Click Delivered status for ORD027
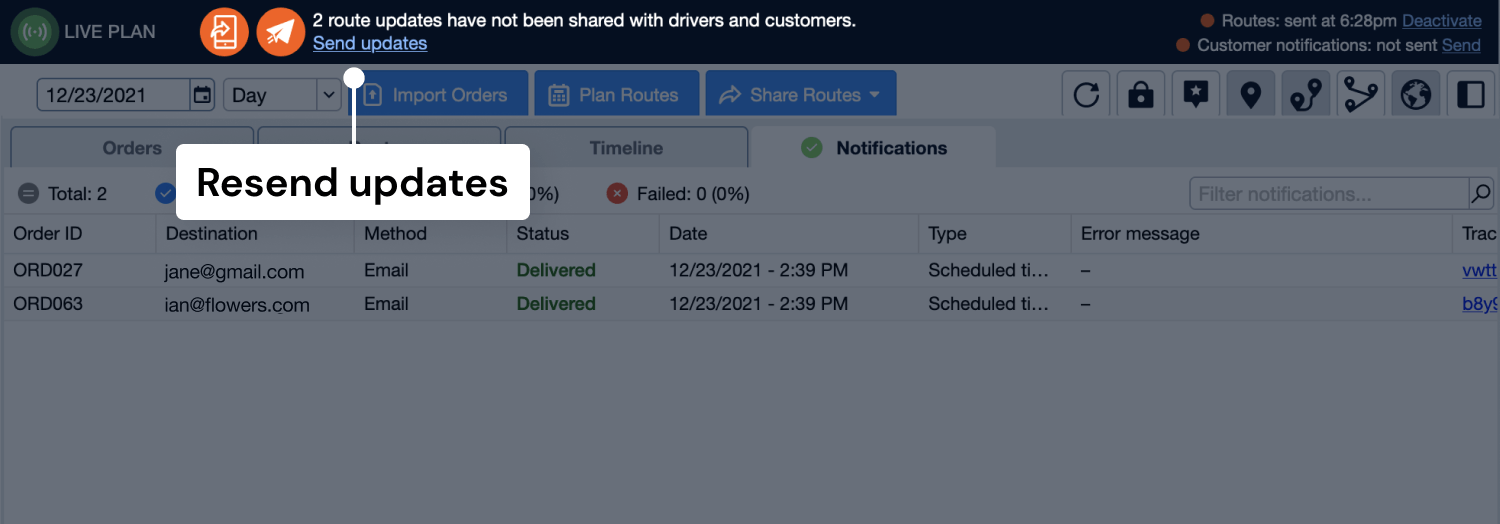 (556, 270)
